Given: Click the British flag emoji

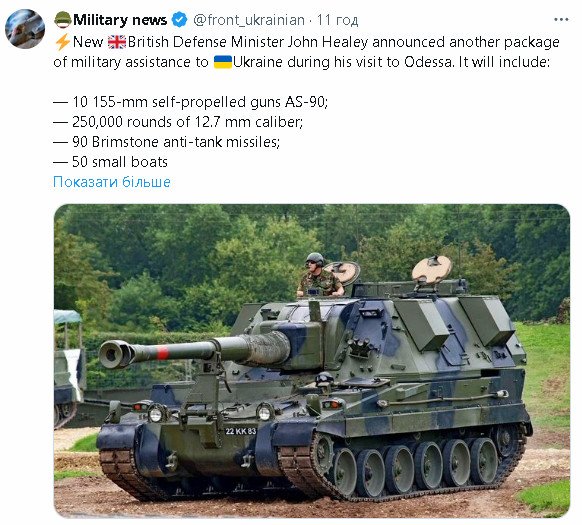Looking at the screenshot, I should click(117, 42).
